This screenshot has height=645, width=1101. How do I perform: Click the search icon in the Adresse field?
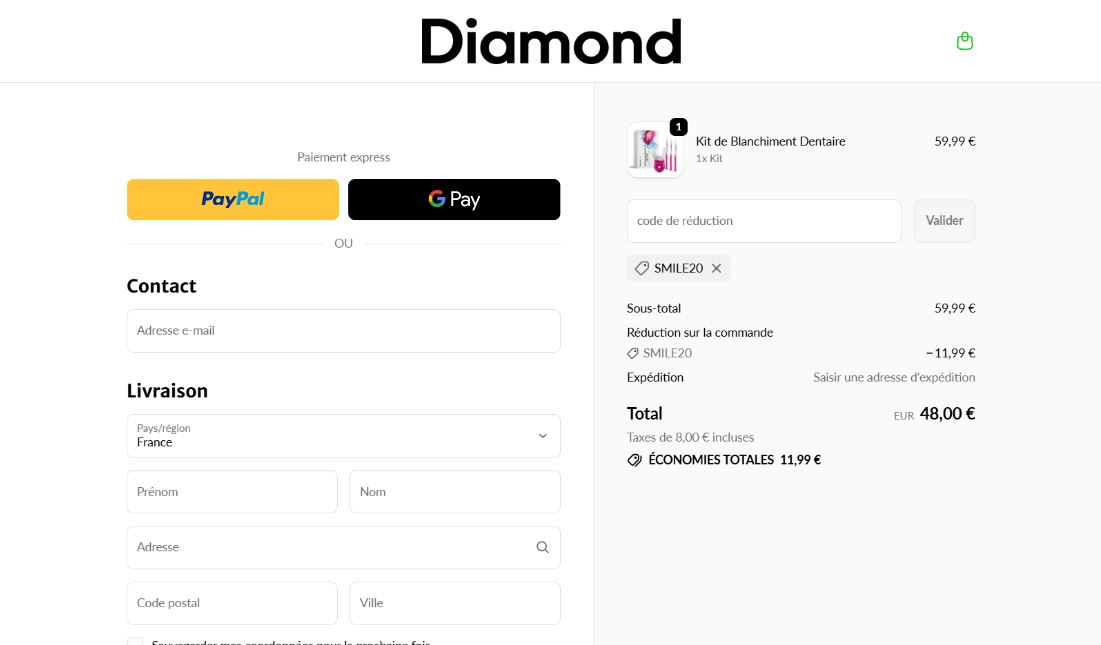[x=542, y=547]
